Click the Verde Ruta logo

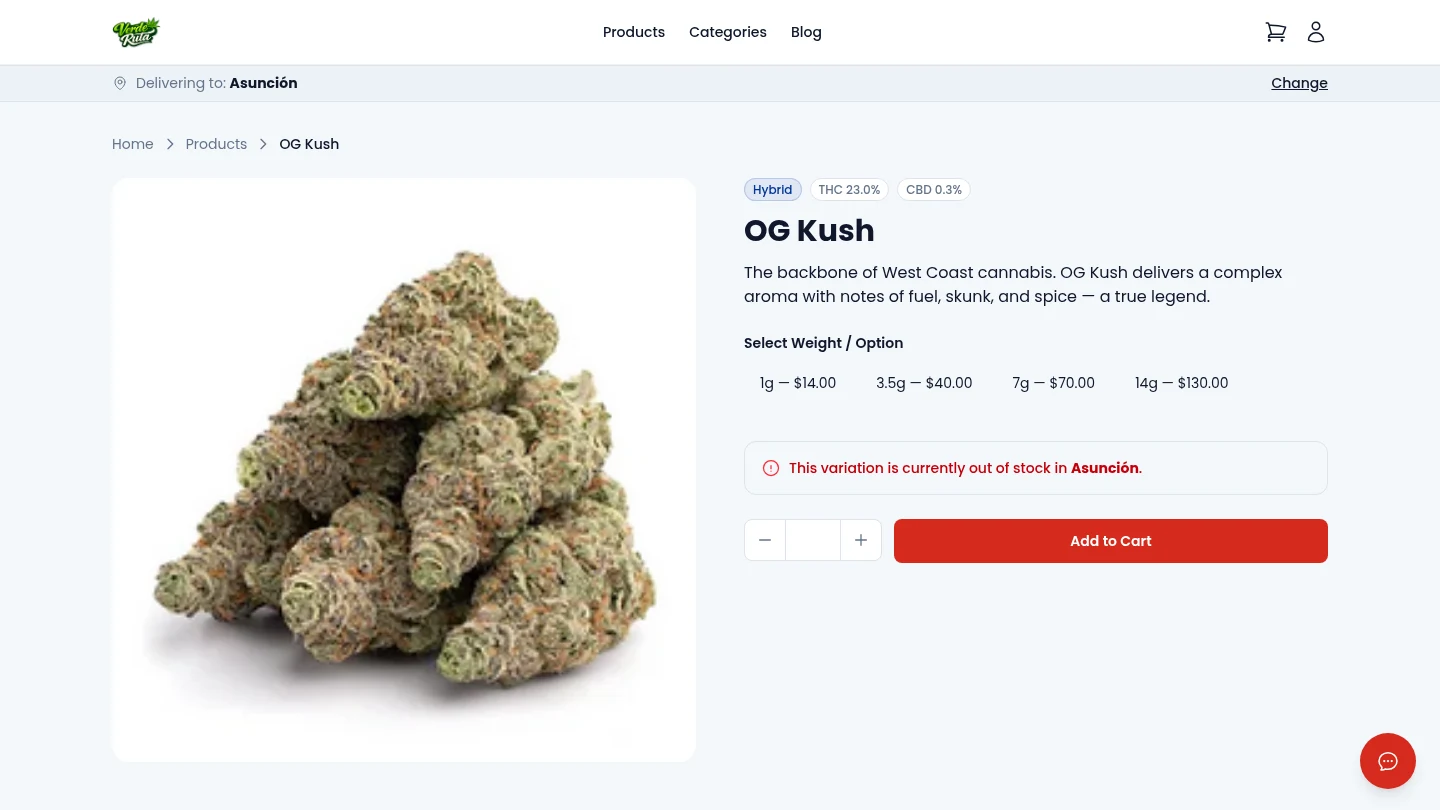136,32
